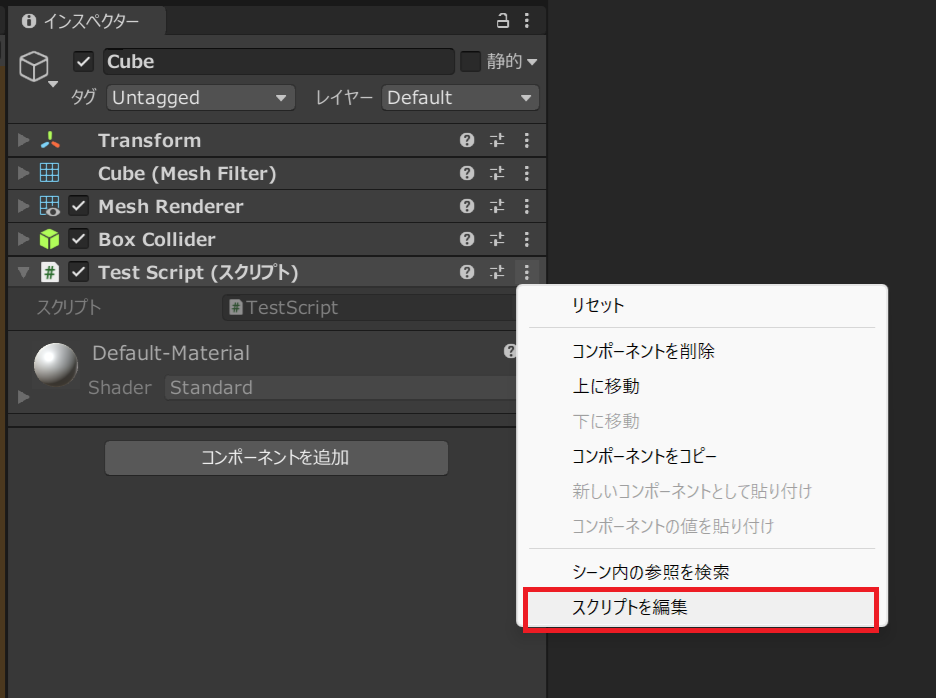Viewport: 936px width, 698px height.
Task: Open the Inspector panel three-dot menu
Action: (x=526, y=21)
